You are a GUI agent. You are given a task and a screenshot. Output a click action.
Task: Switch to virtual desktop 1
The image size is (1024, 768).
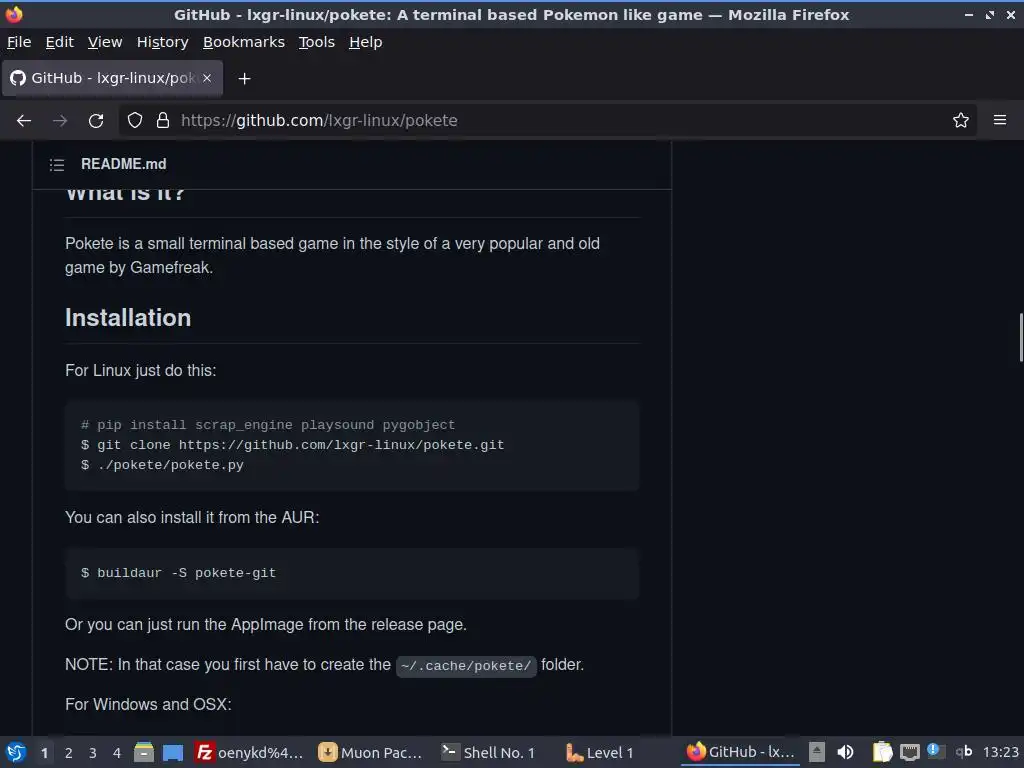pos(44,752)
